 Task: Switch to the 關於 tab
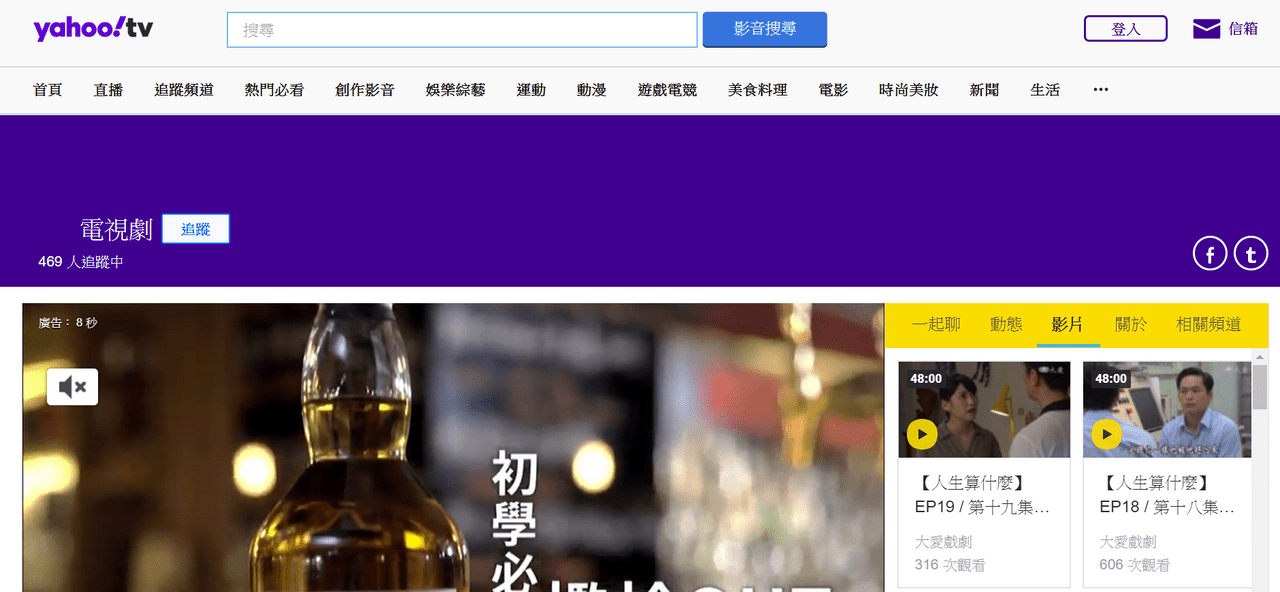click(x=1131, y=325)
